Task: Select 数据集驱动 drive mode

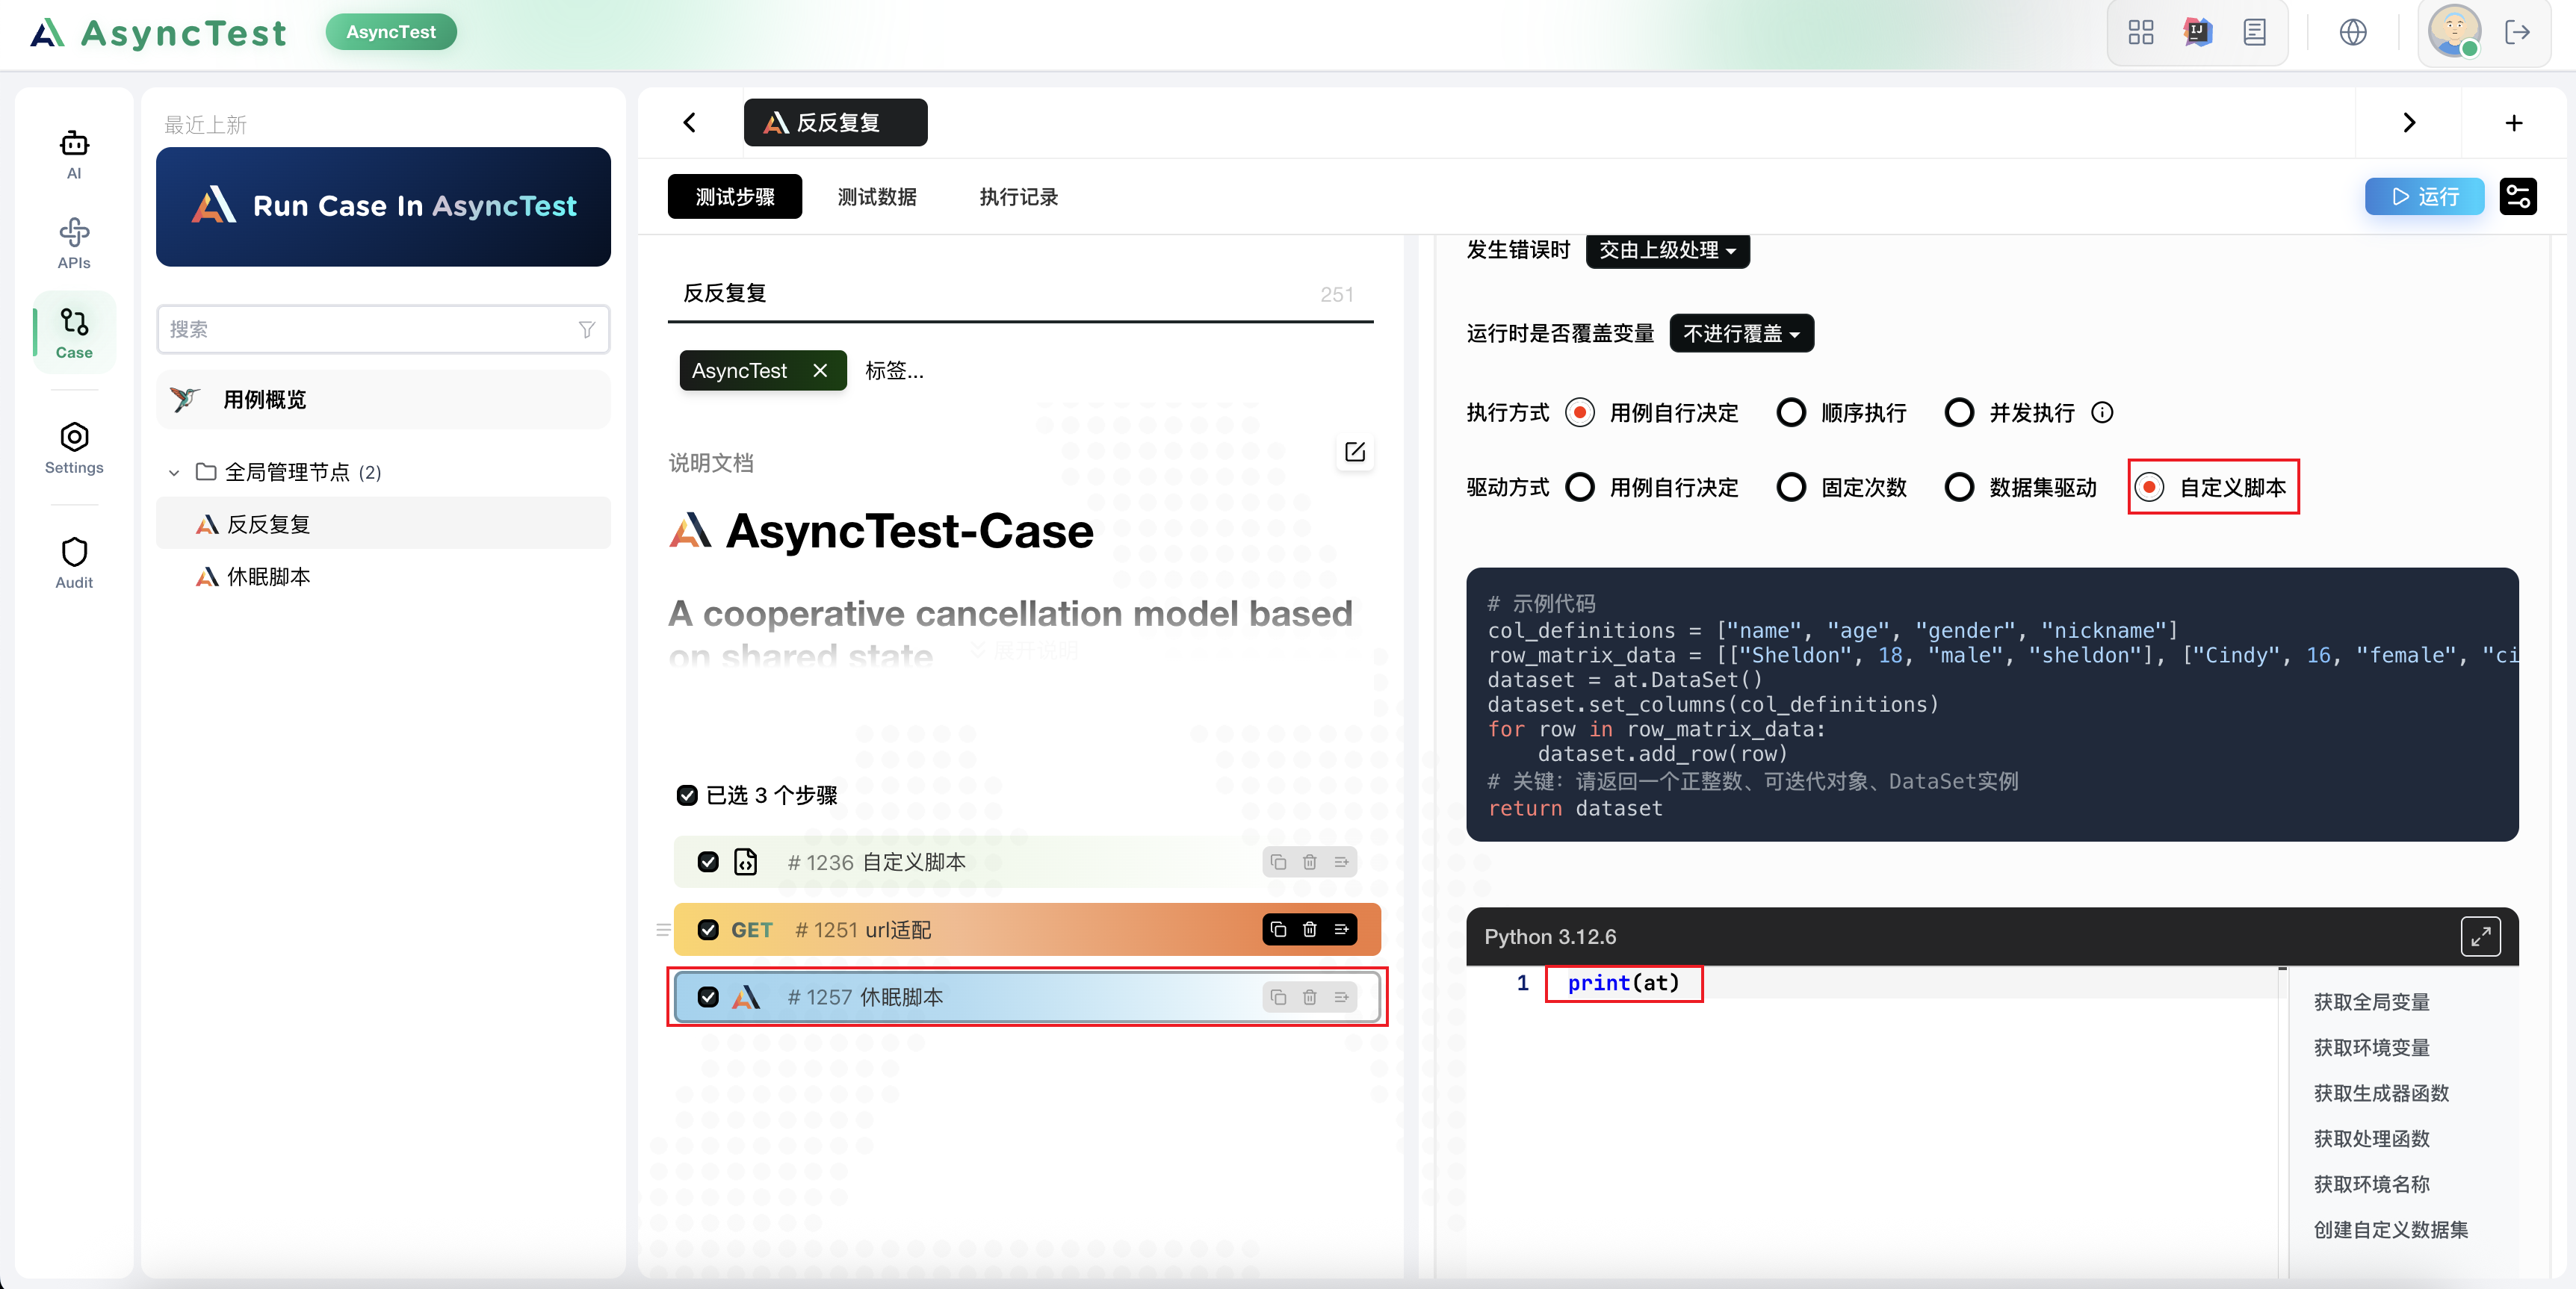Action: tap(1958, 487)
